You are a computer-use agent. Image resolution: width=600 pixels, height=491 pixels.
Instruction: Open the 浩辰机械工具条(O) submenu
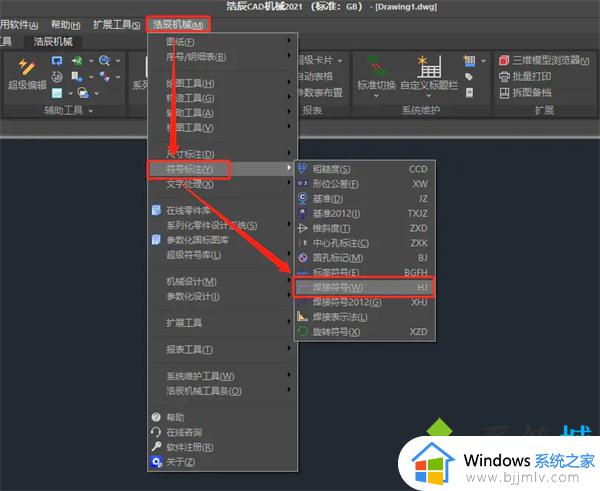pyautogui.click(x=222, y=391)
